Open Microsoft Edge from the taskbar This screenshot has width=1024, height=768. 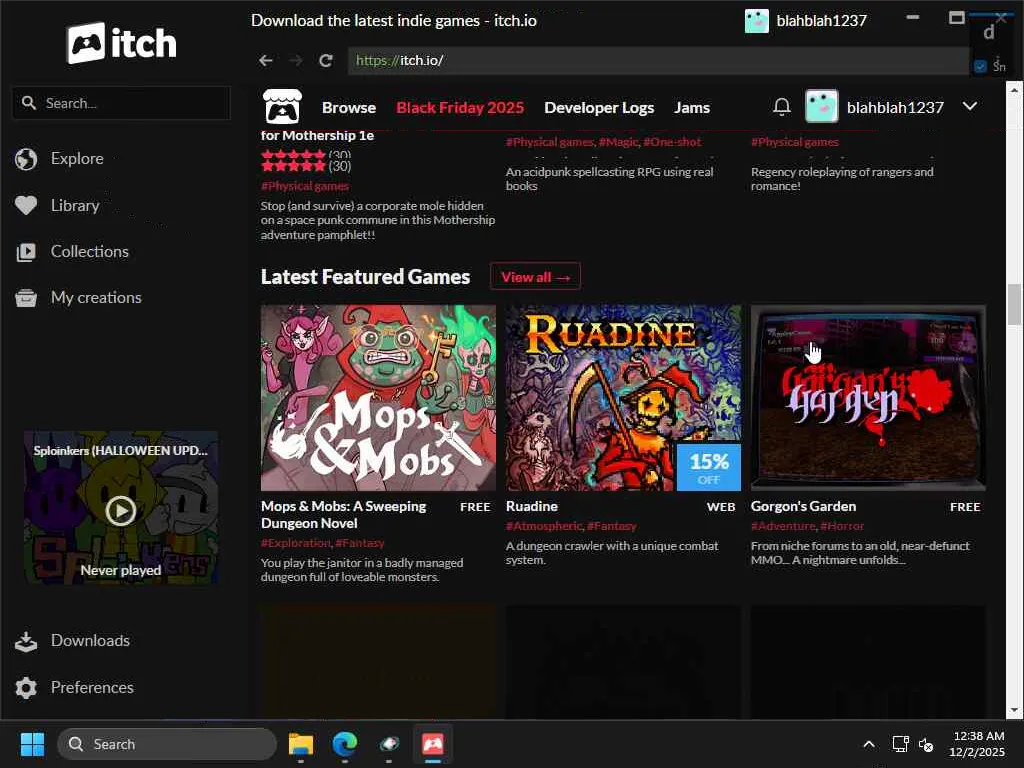[345, 744]
